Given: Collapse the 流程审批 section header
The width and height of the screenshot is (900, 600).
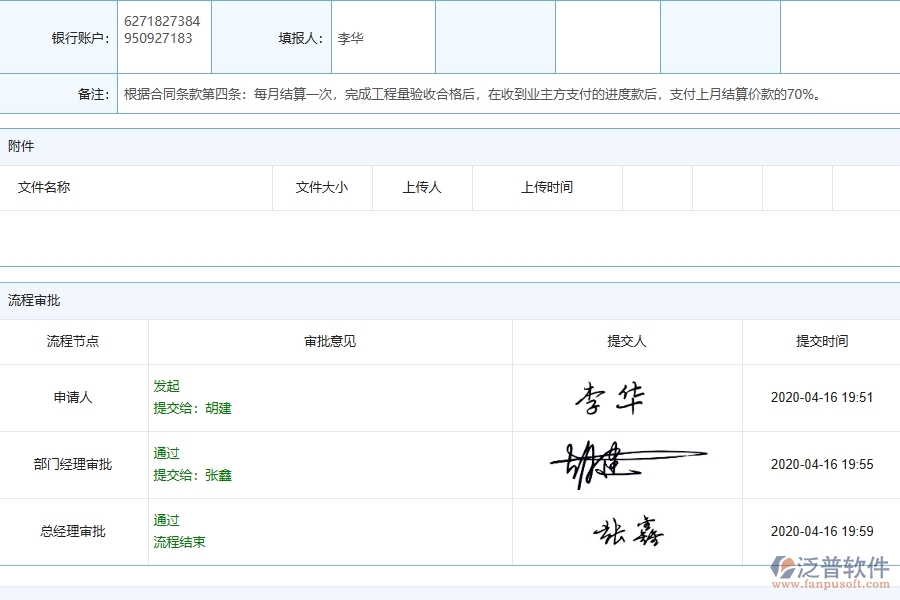Looking at the screenshot, I should (x=25, y=298).
